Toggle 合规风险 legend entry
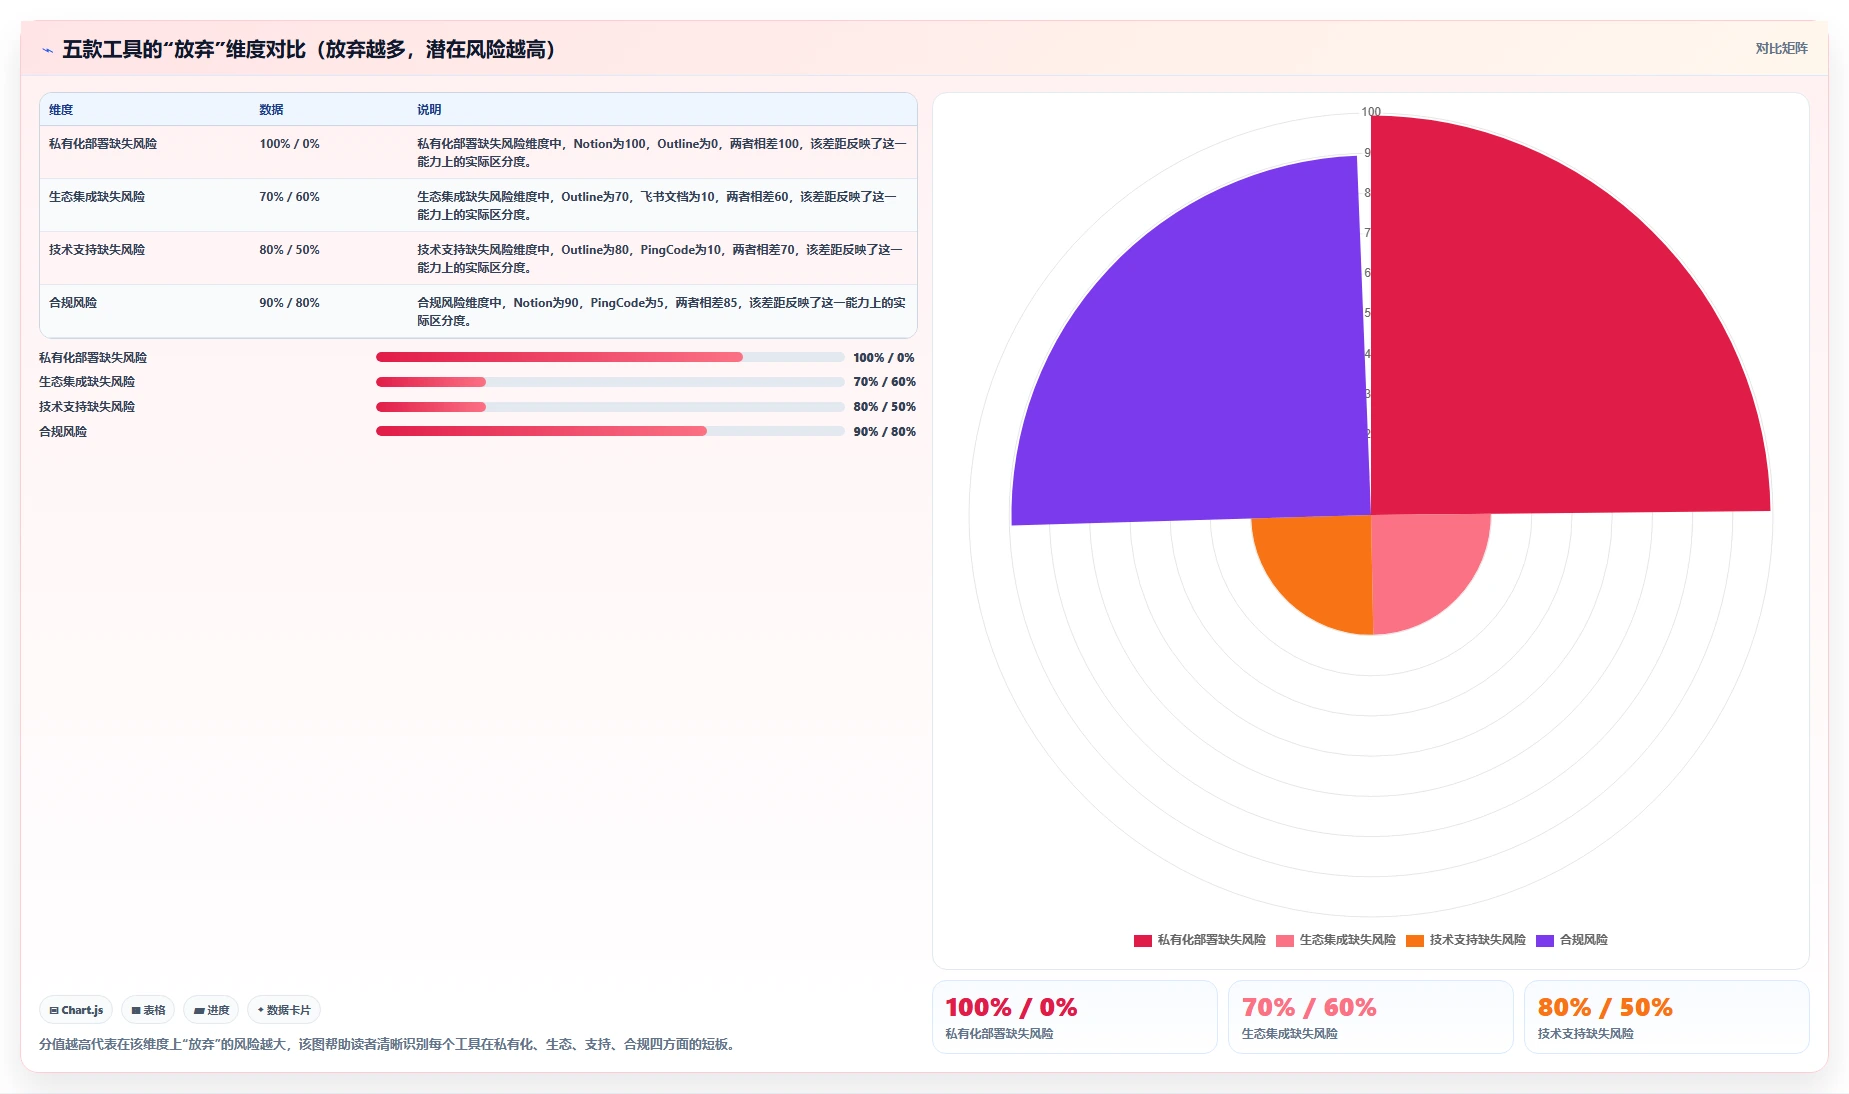Screen dimensions: 1849x1094 click(x=1572, y=940)
